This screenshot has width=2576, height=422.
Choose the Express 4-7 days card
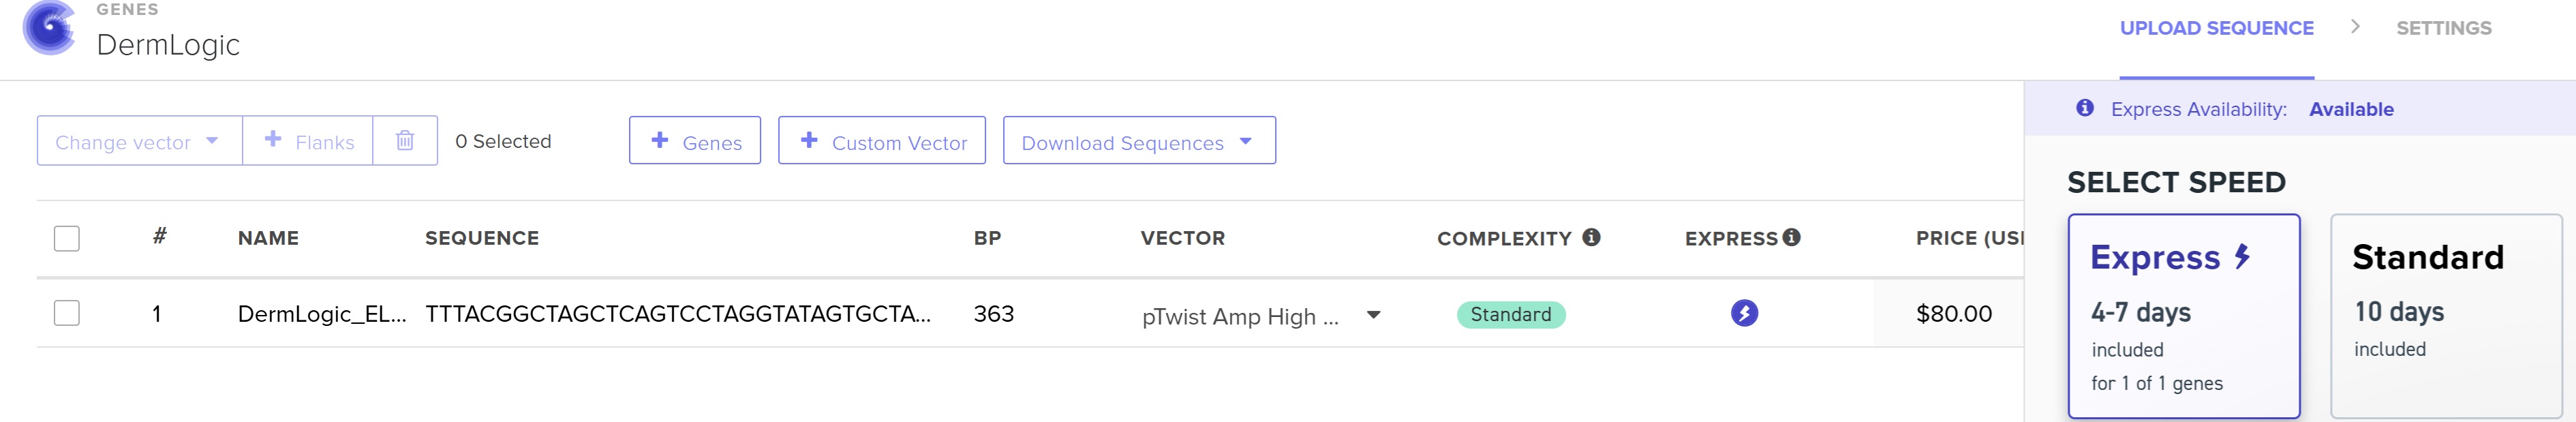tap(2183, 315)
